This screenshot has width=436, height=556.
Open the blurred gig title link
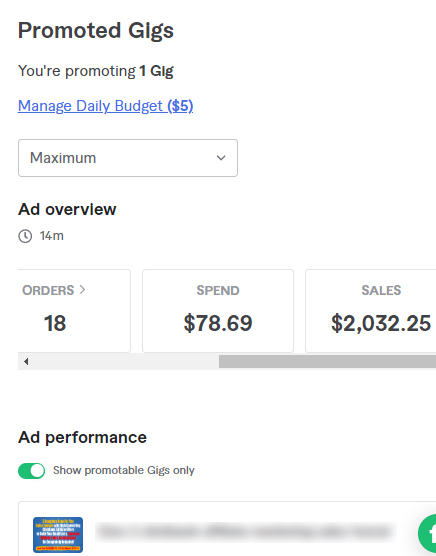coord(245,532)
